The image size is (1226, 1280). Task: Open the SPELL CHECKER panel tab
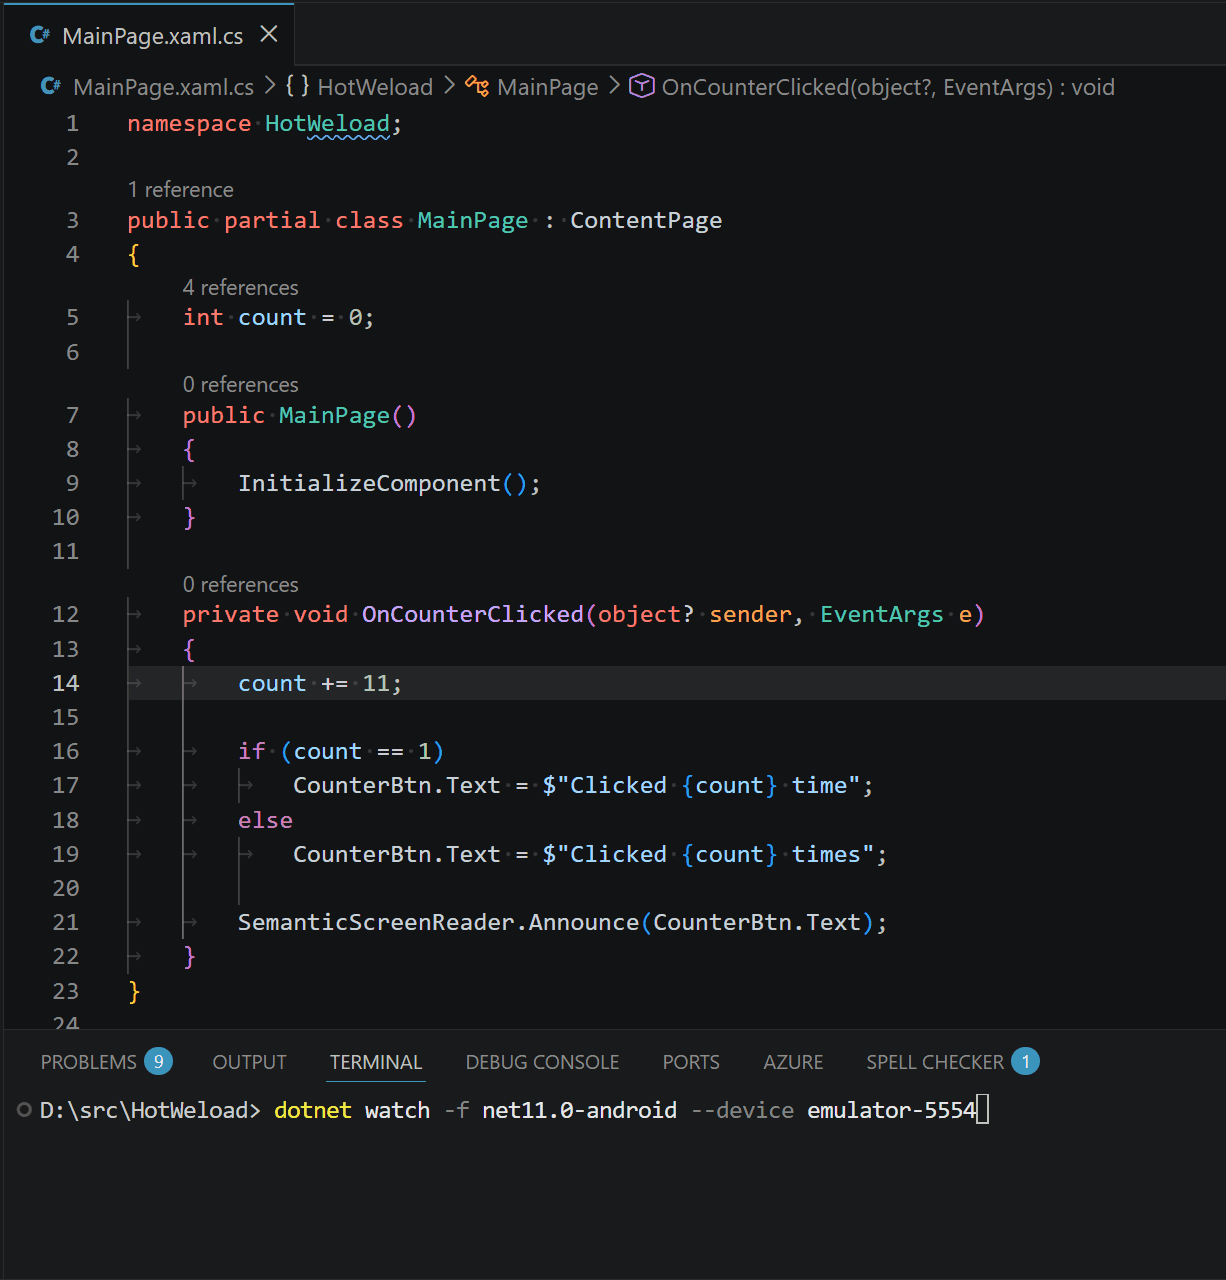click(x=935, y=1062)
